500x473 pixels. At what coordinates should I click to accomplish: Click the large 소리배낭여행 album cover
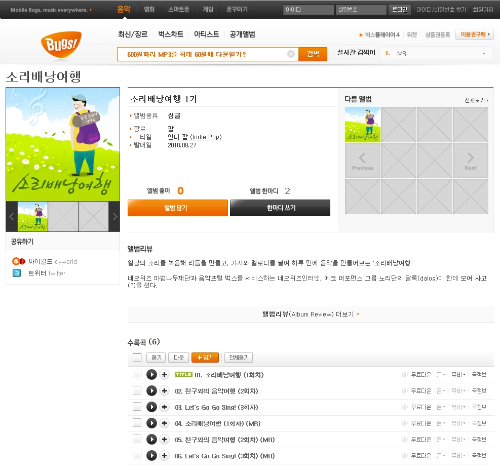coord(63,144)
